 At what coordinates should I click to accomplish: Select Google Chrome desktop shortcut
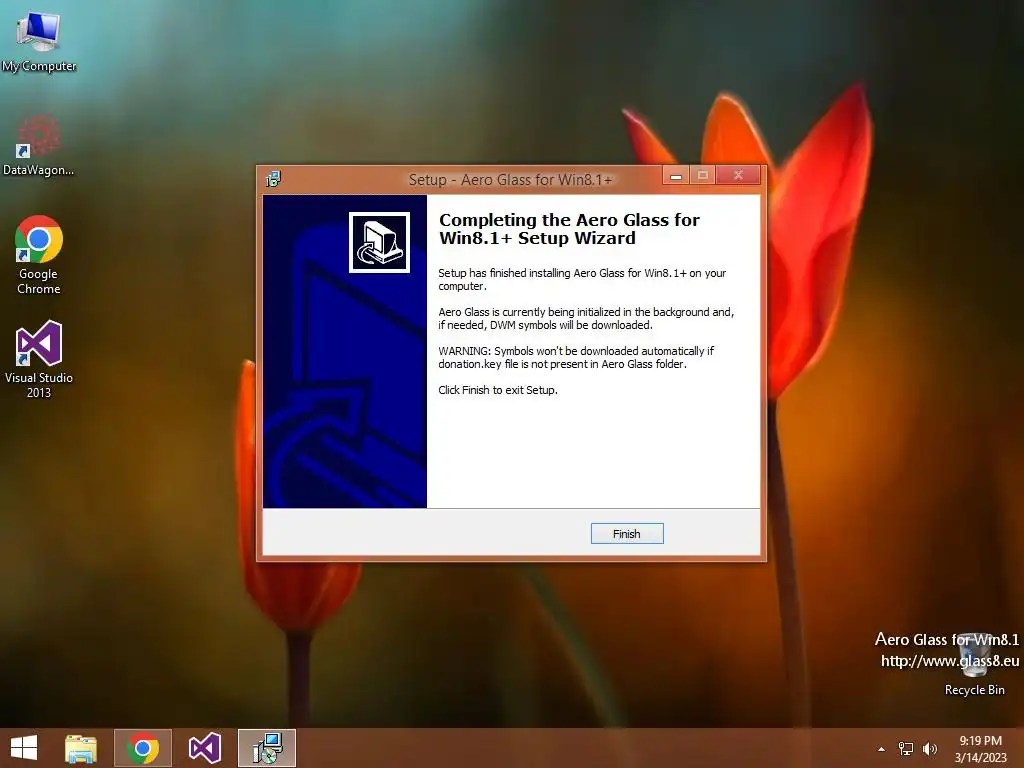click(x=39, y=255)
